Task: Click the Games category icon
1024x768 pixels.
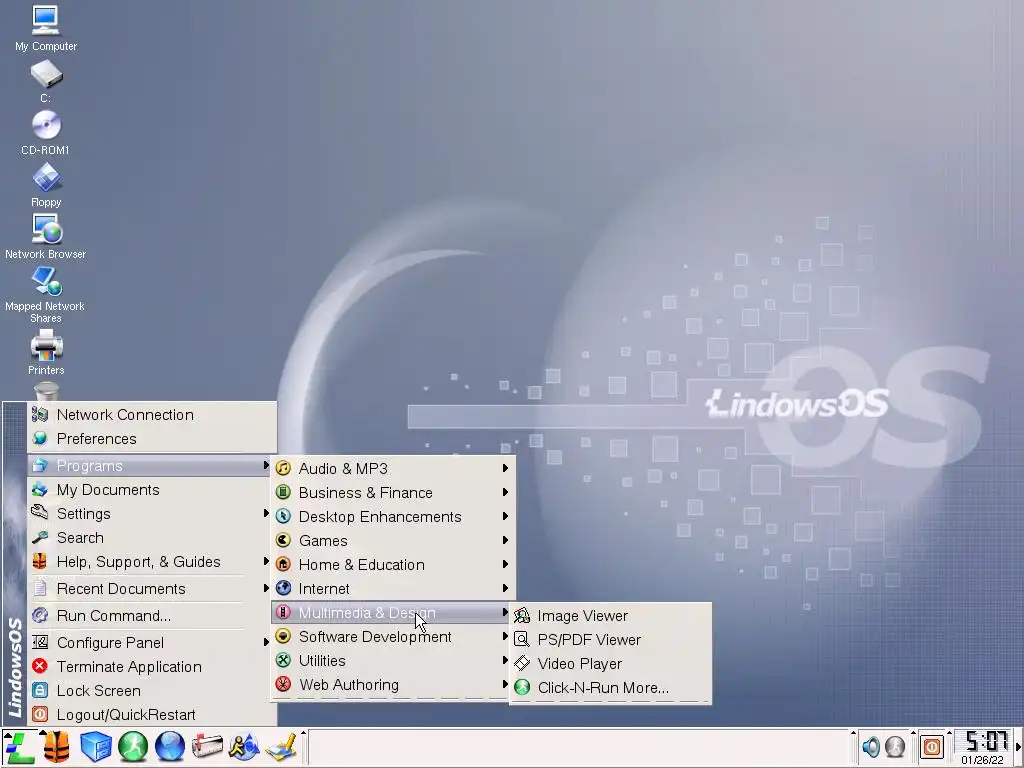Action: point(283,540)
